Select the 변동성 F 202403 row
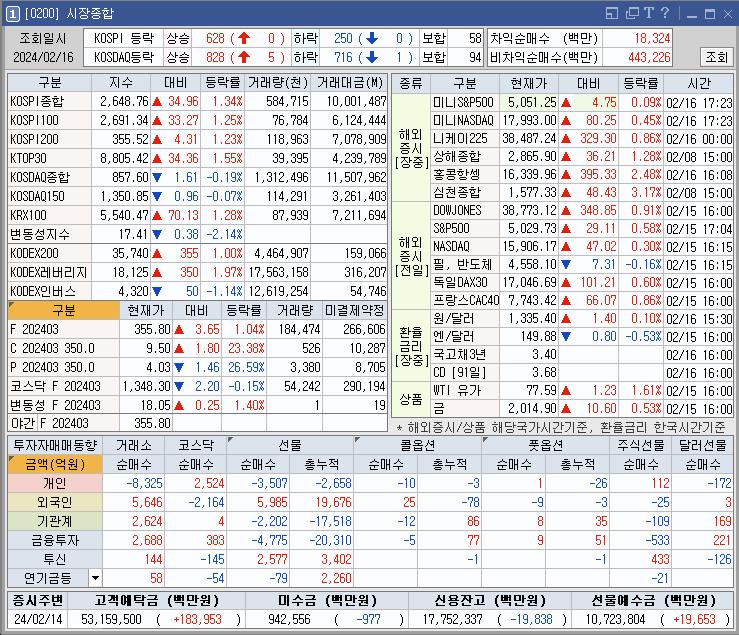This screenshot has width=739, height=635. click(x=197, y=405)
